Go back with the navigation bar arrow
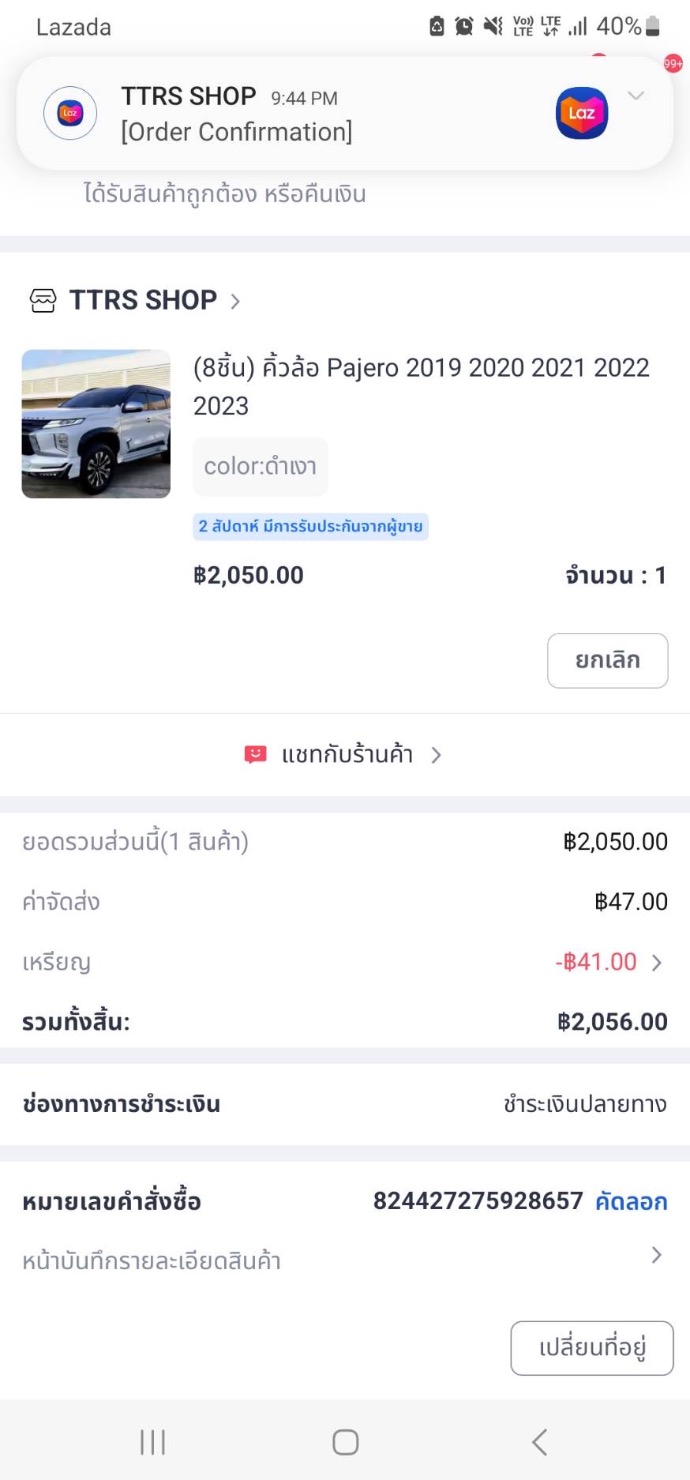 click(x=539, y=1441)
